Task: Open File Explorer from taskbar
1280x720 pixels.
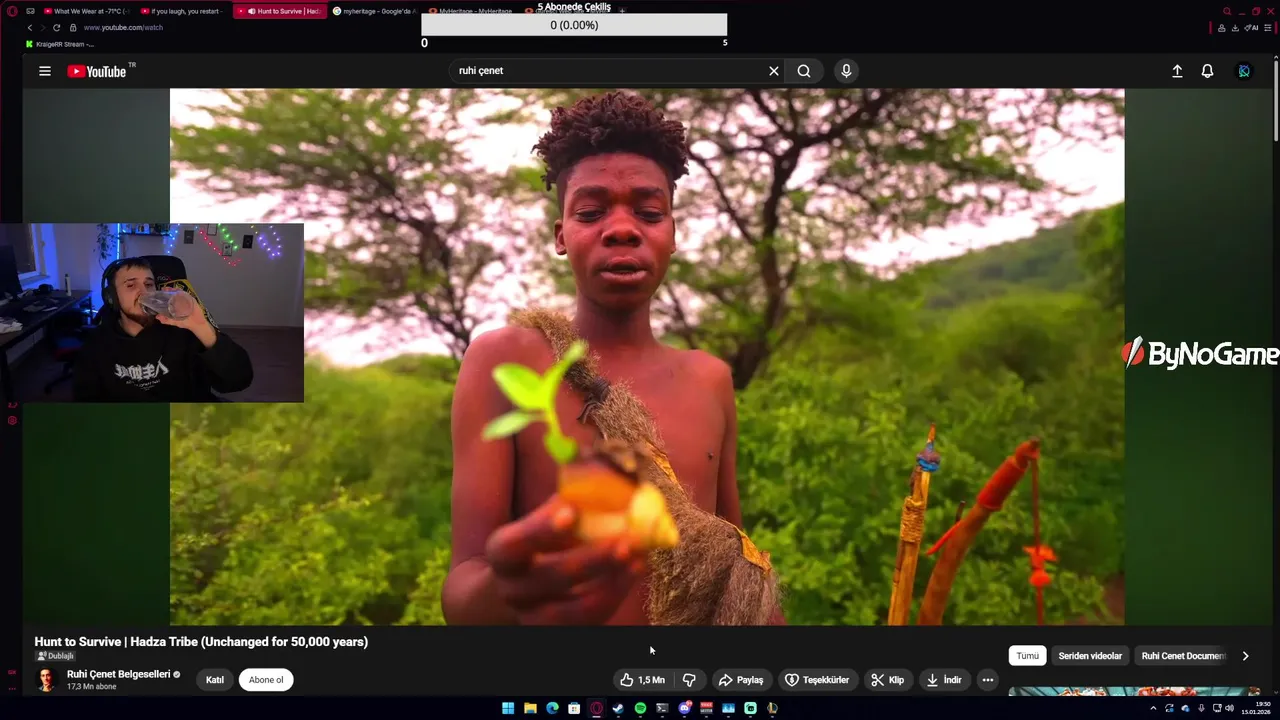Action: 530,708
